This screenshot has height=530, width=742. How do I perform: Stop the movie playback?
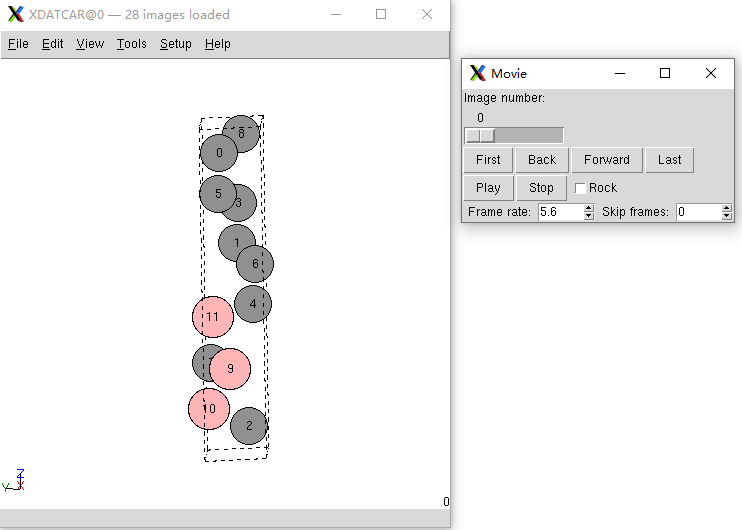(541, 188)
